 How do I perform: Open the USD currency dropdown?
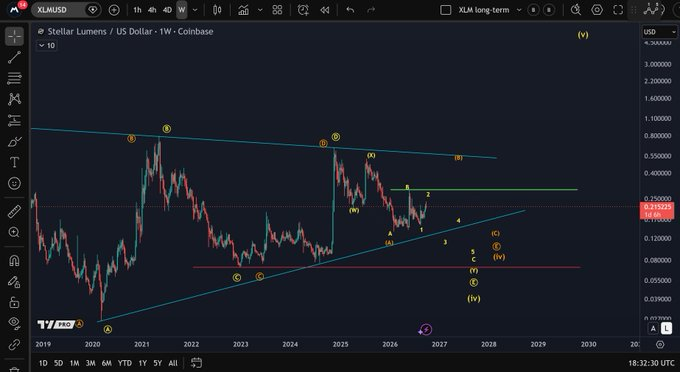pyautogui.click(x=659, y=32)
